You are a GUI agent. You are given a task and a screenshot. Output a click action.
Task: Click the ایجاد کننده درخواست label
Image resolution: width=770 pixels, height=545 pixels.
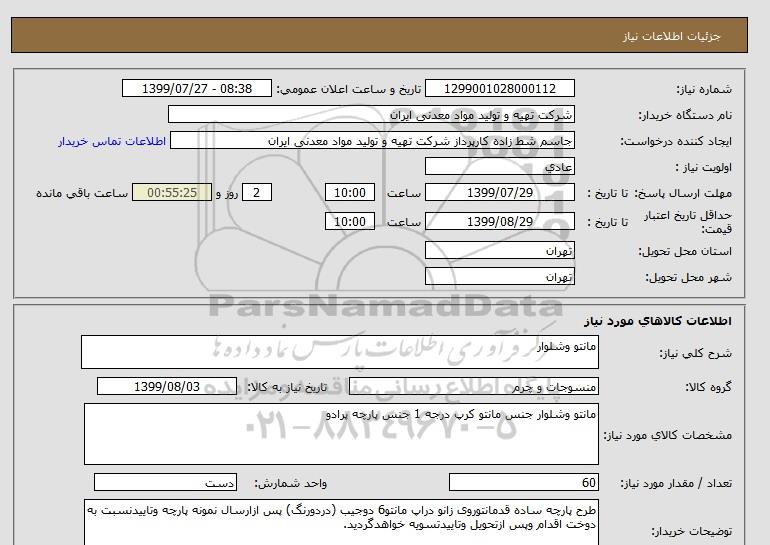[x=676, y=141]
